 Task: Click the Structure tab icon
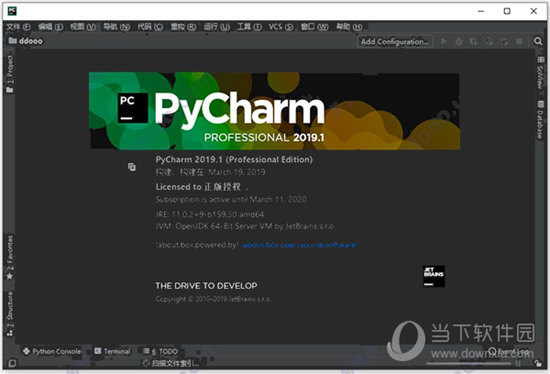point(10,333)
